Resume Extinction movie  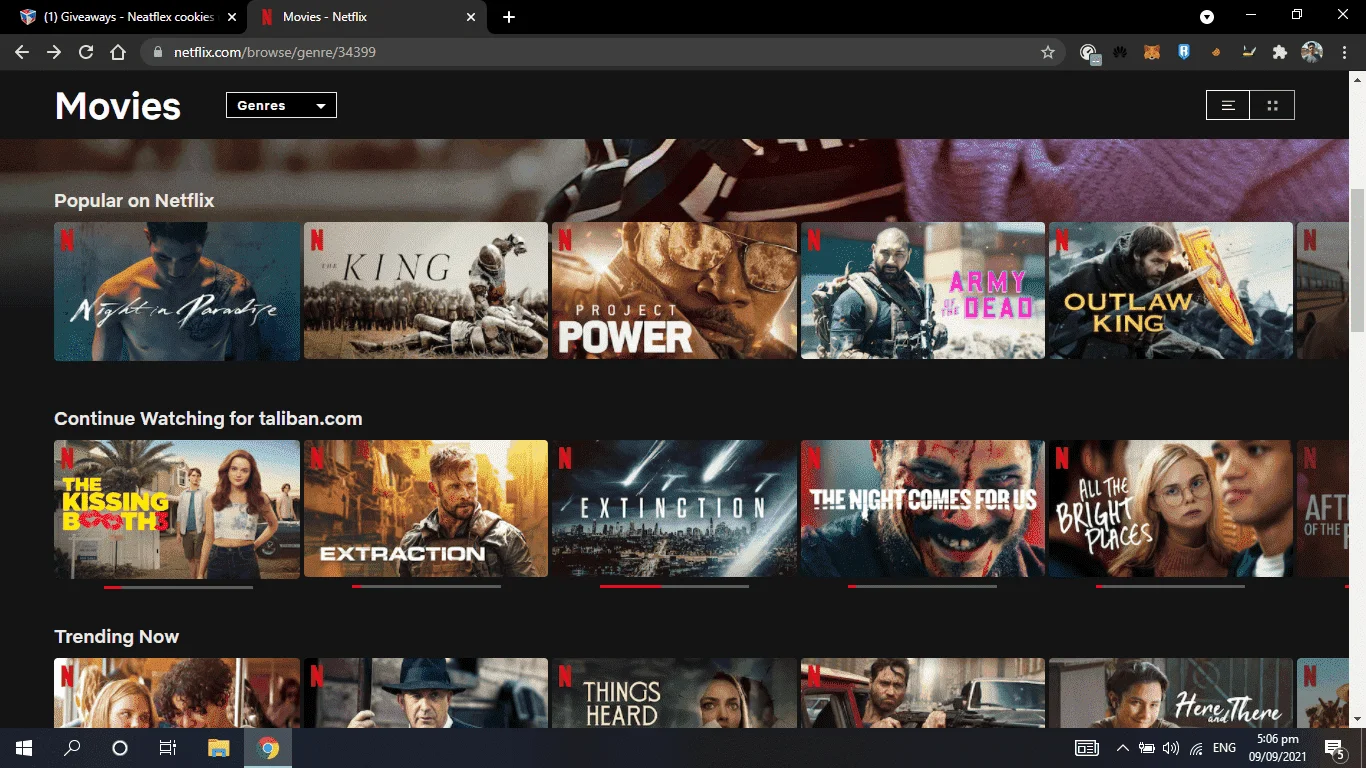674,509
